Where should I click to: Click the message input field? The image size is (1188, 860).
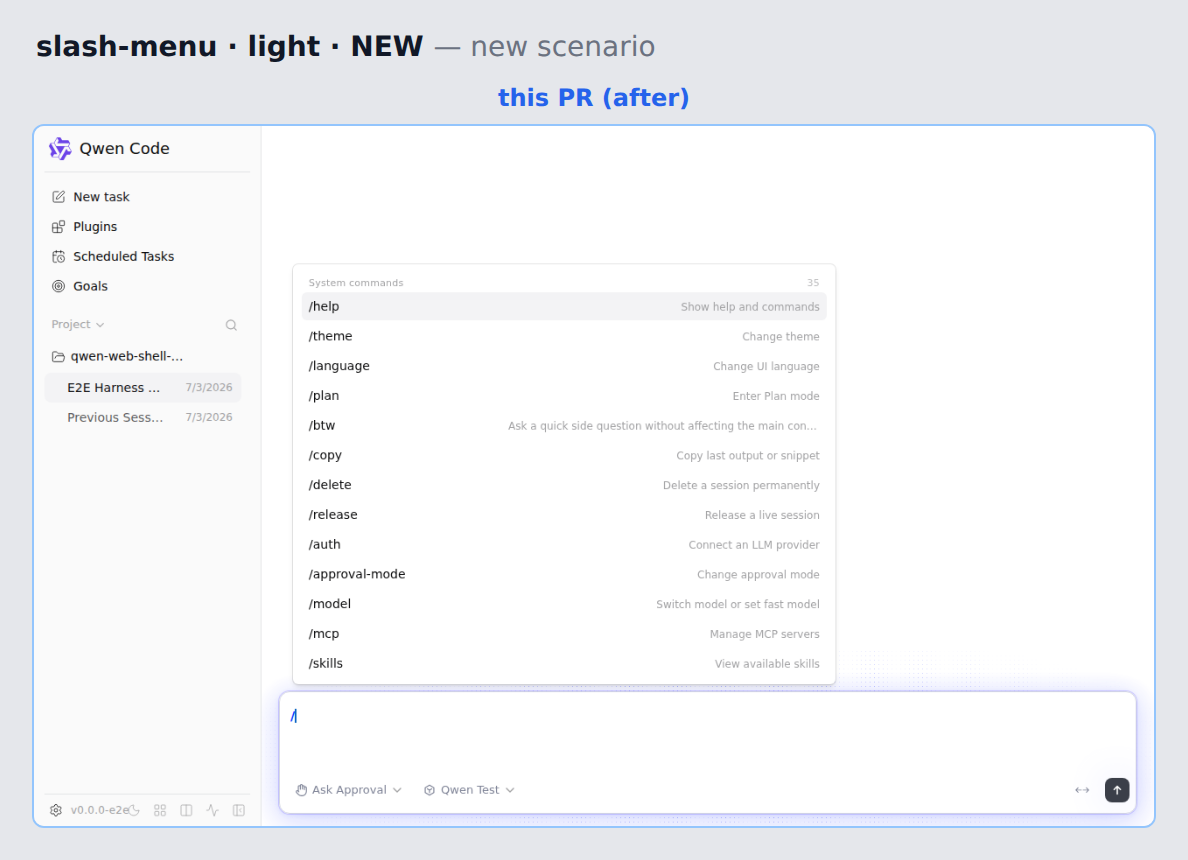[708, 731]
